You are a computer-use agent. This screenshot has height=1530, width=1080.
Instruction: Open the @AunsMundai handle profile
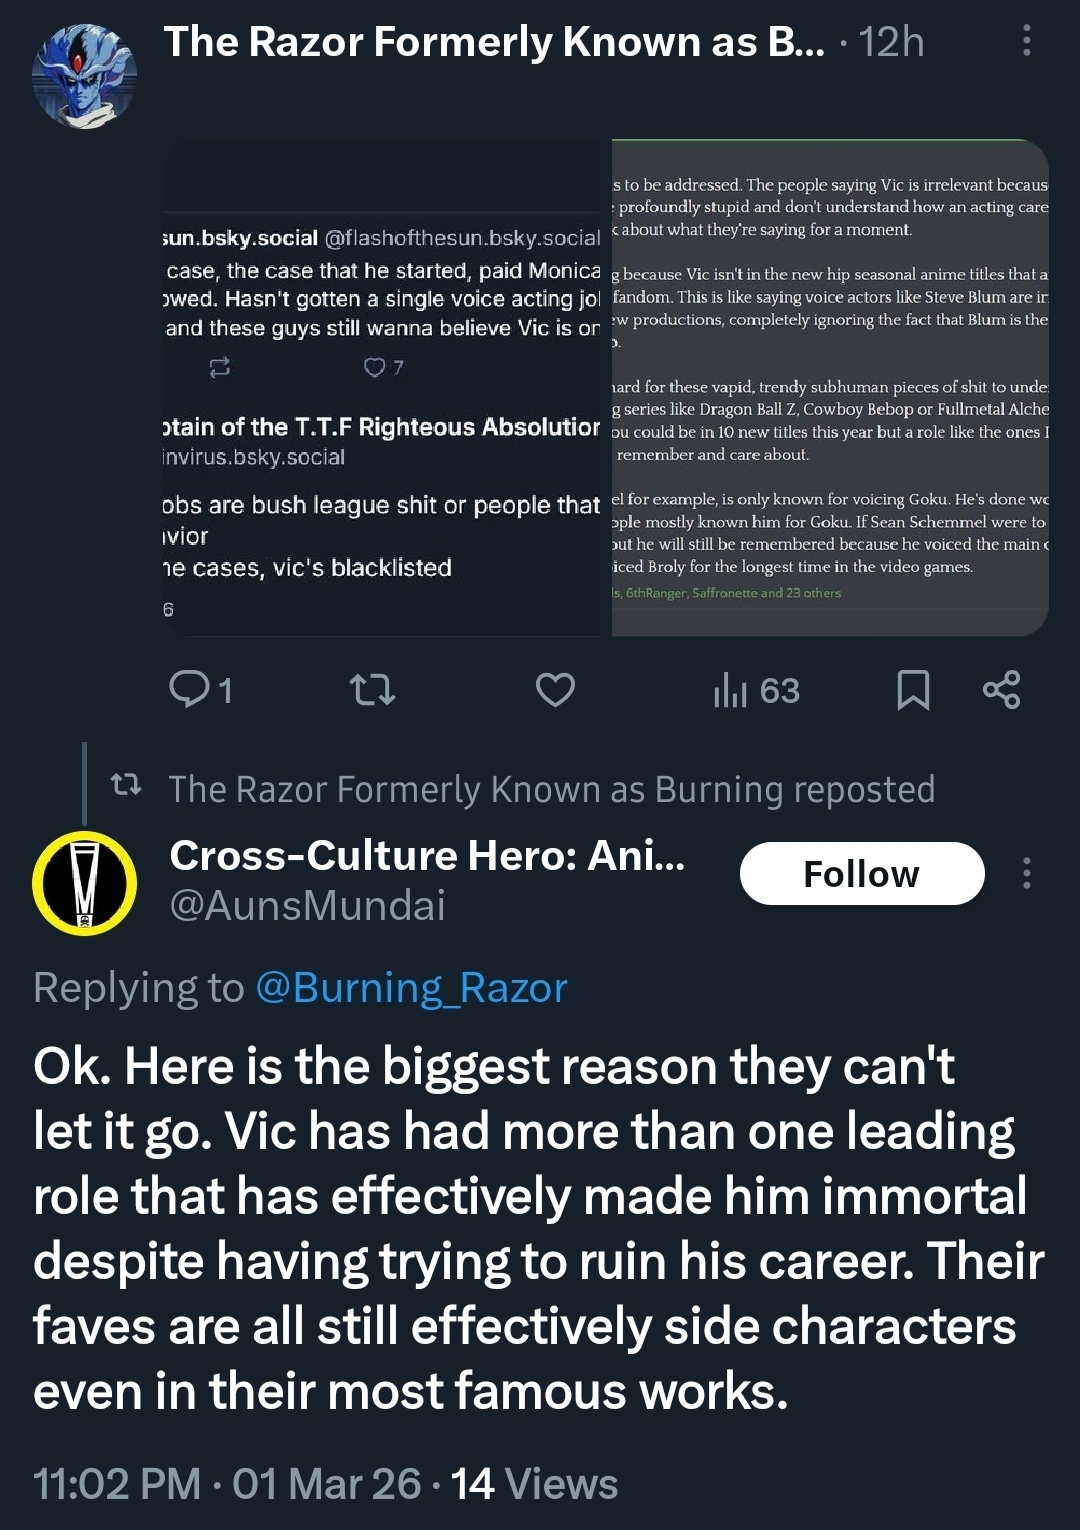click(307, 905)
